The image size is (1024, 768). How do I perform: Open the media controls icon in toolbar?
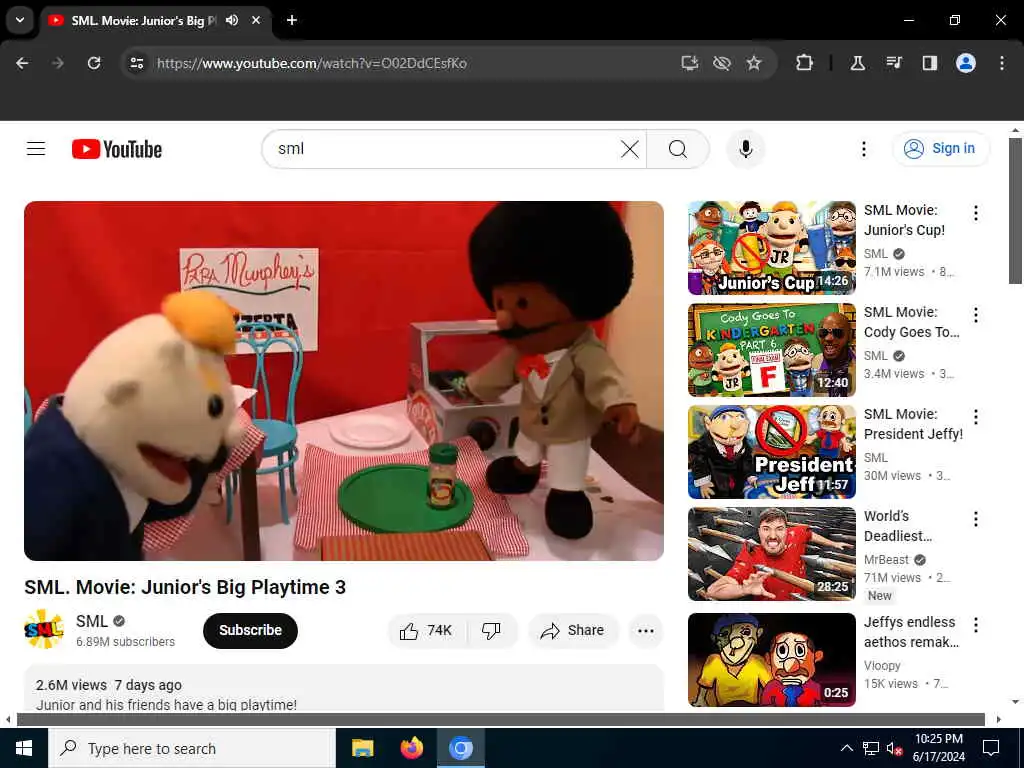(894, 63)
